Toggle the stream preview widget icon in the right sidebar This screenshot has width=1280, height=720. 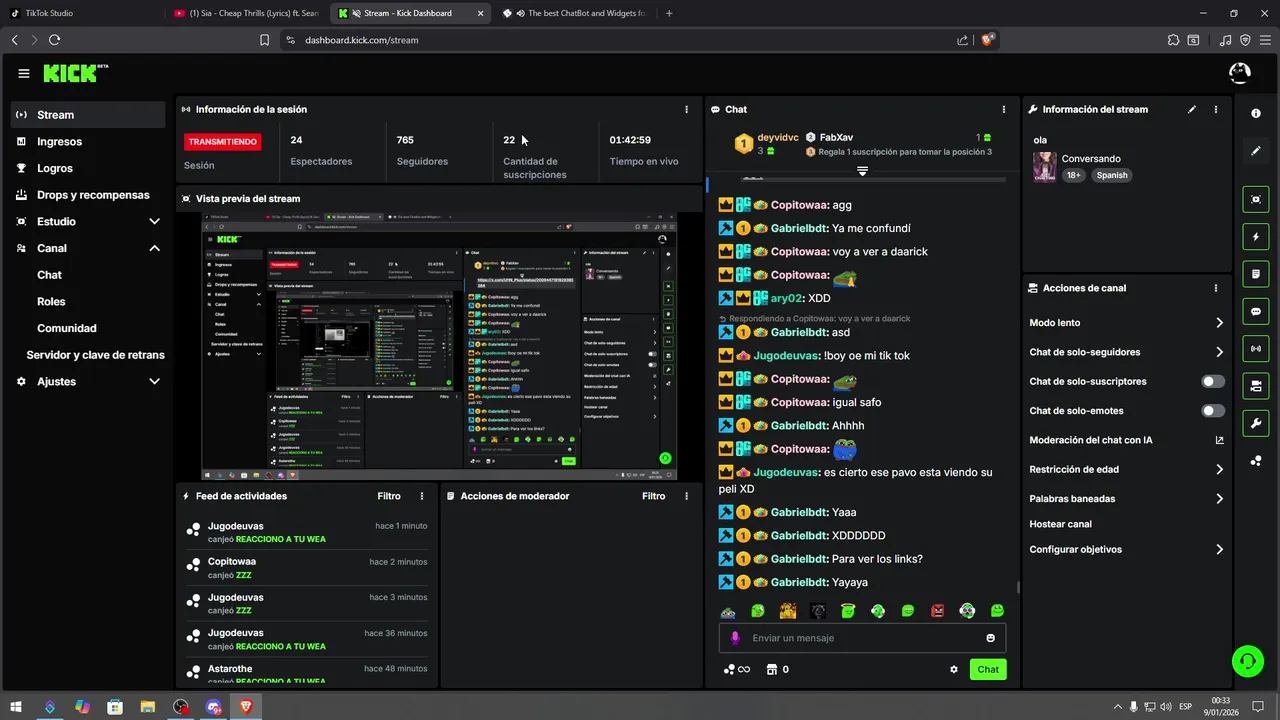1256,199
